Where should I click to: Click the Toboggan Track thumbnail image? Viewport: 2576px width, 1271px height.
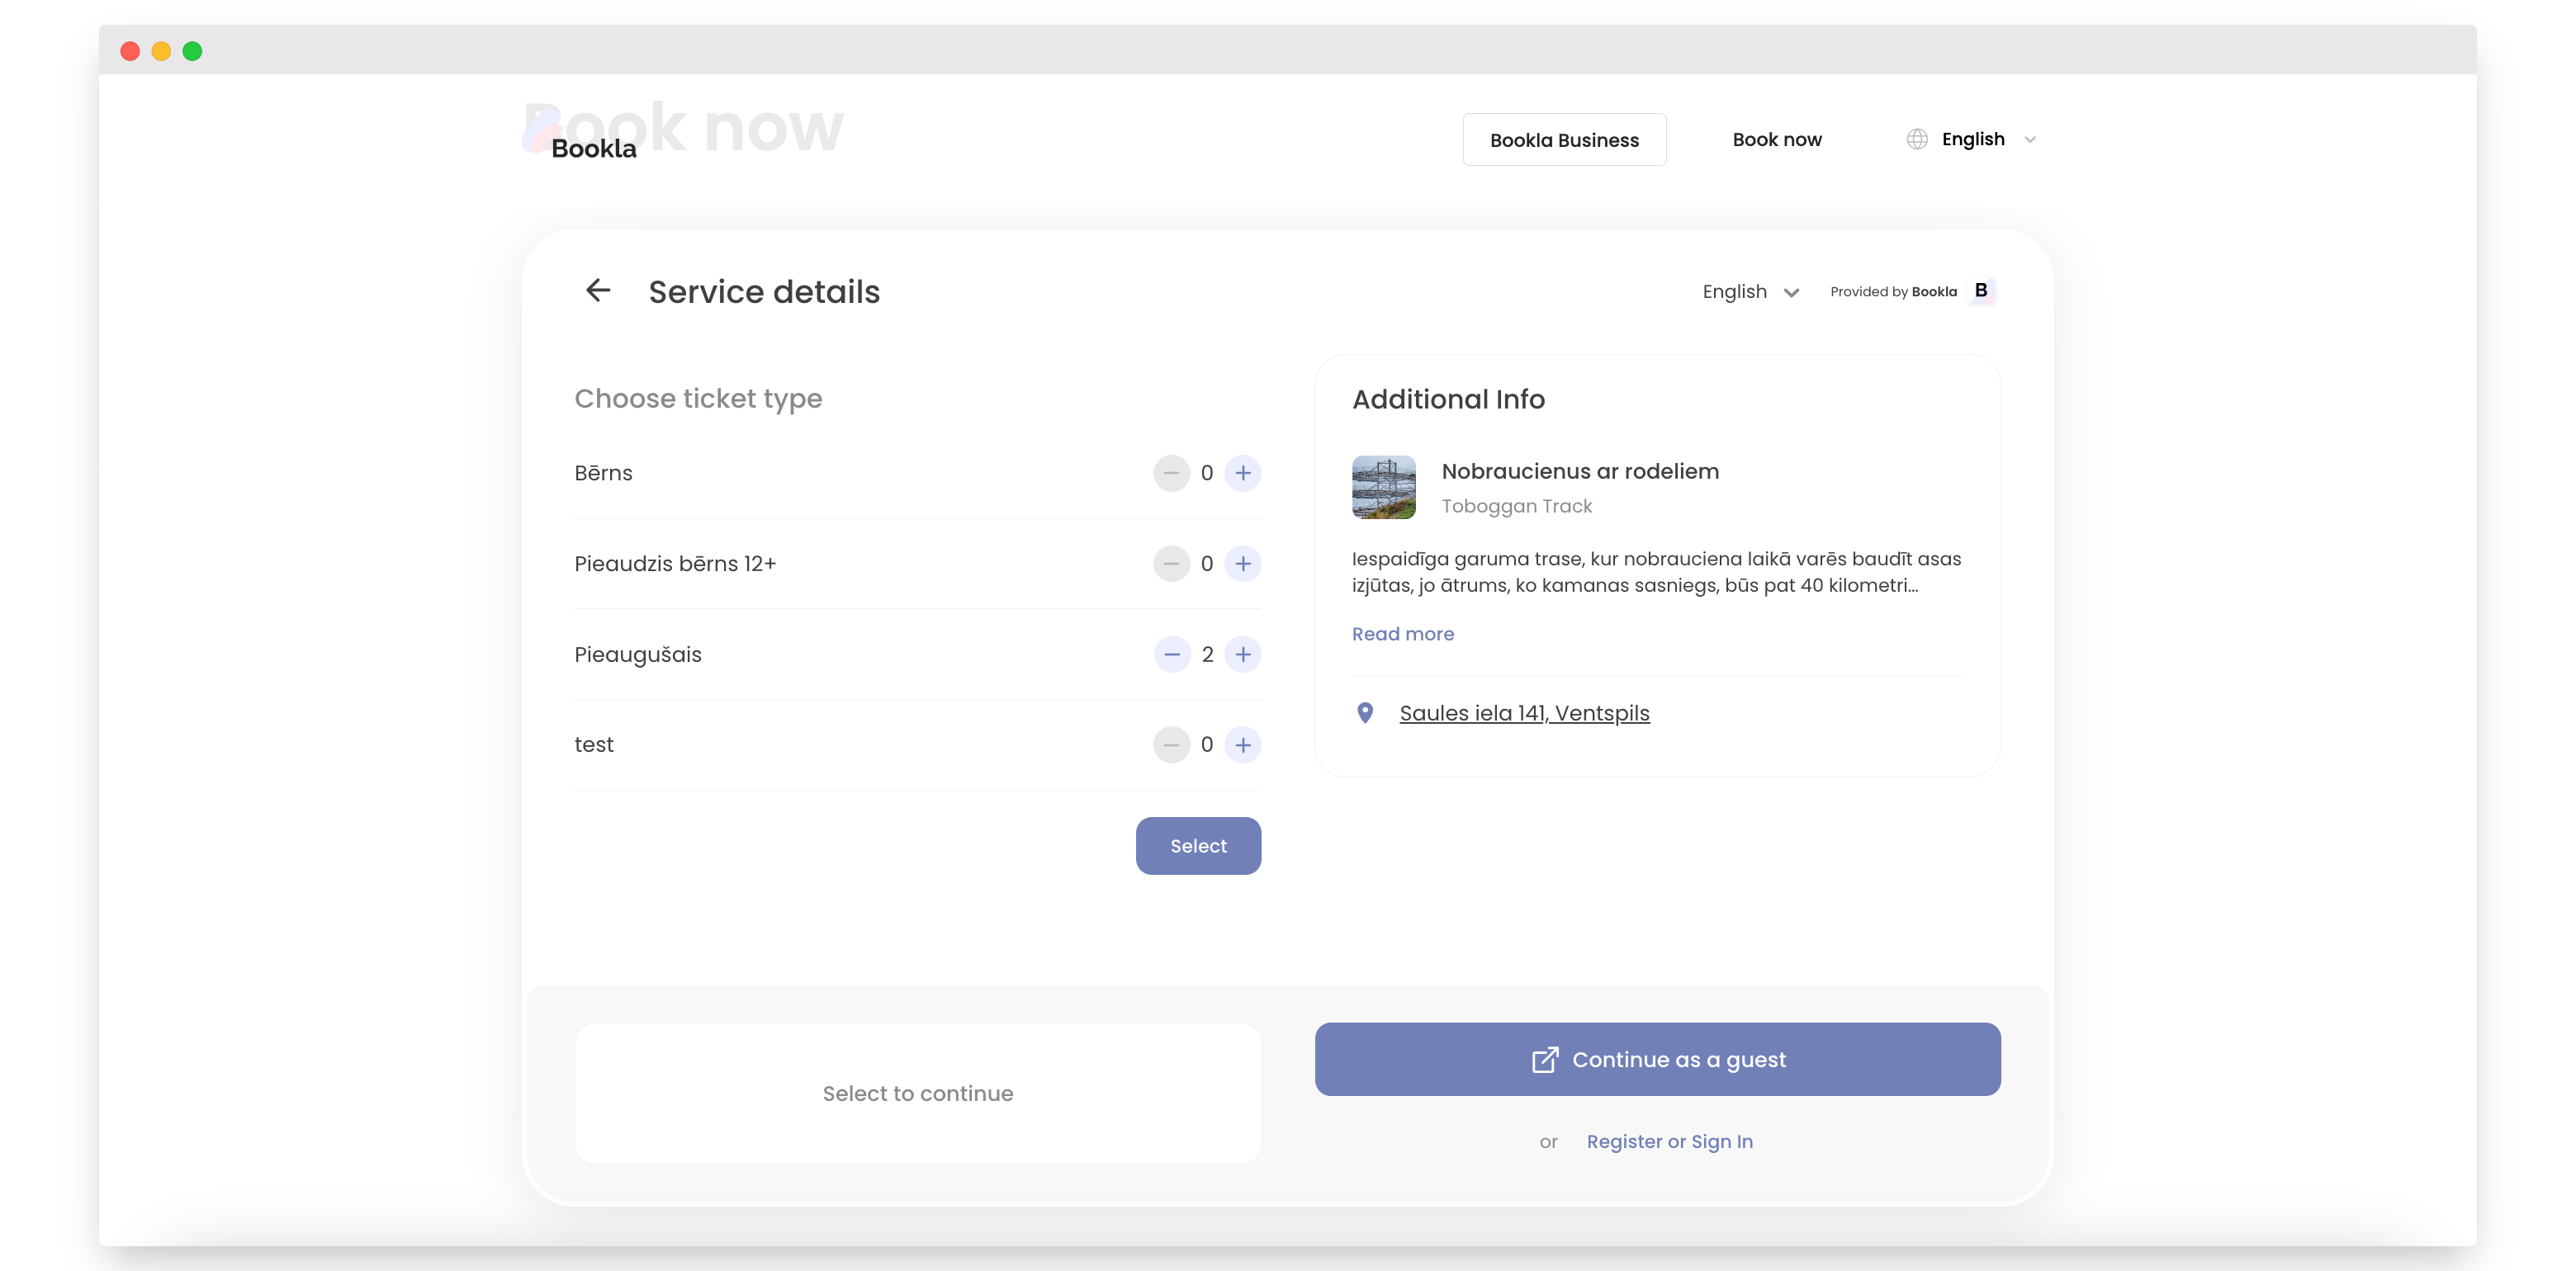click(1383, 487)
